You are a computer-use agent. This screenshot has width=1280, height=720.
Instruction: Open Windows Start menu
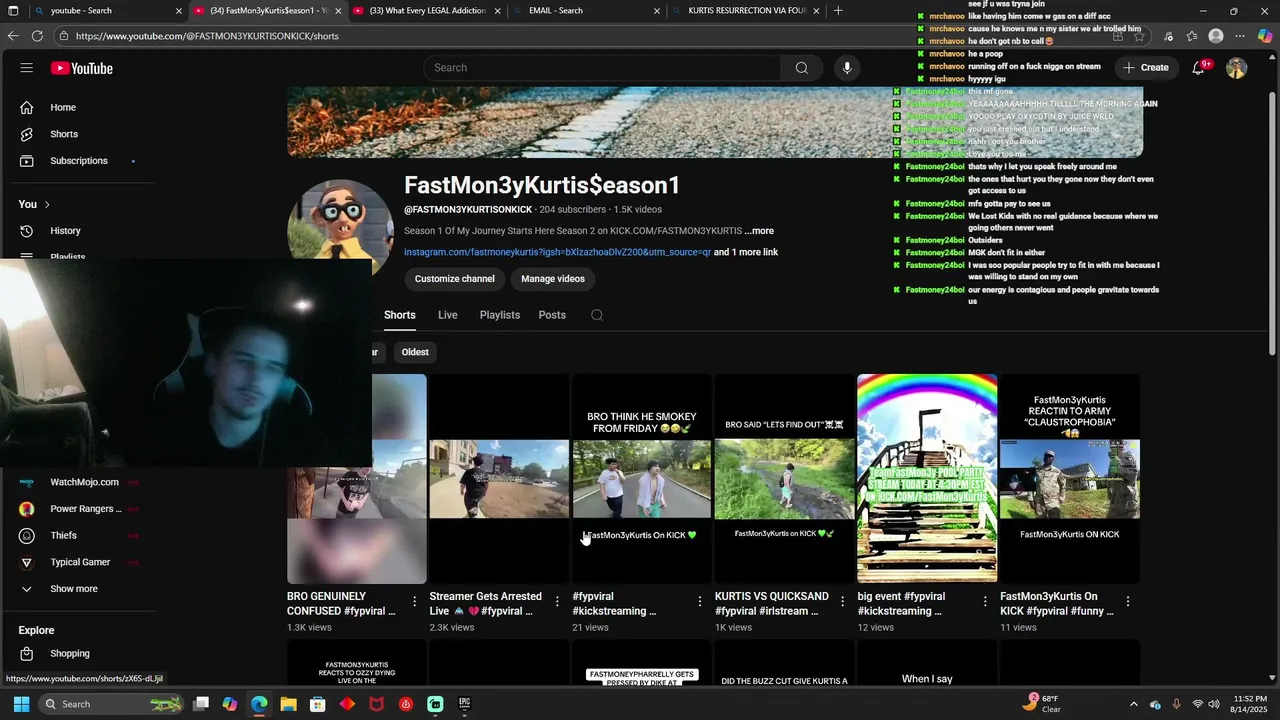click(21, 704)
